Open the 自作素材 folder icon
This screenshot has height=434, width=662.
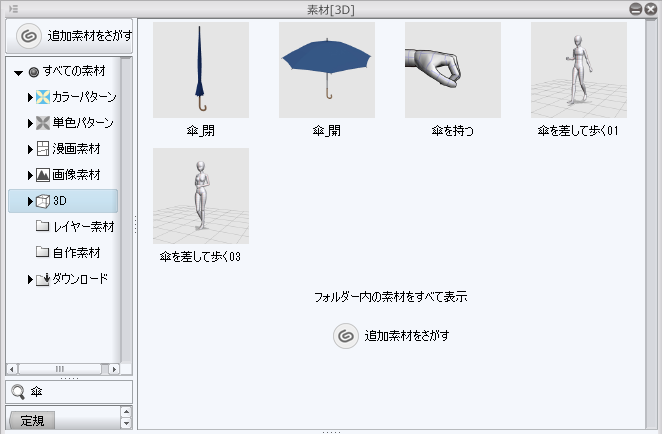42,252
